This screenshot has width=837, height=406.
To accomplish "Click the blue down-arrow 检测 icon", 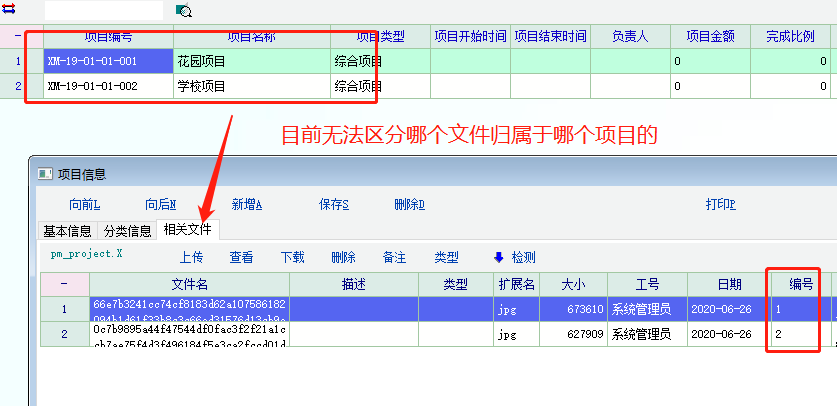I will [498, 257].
